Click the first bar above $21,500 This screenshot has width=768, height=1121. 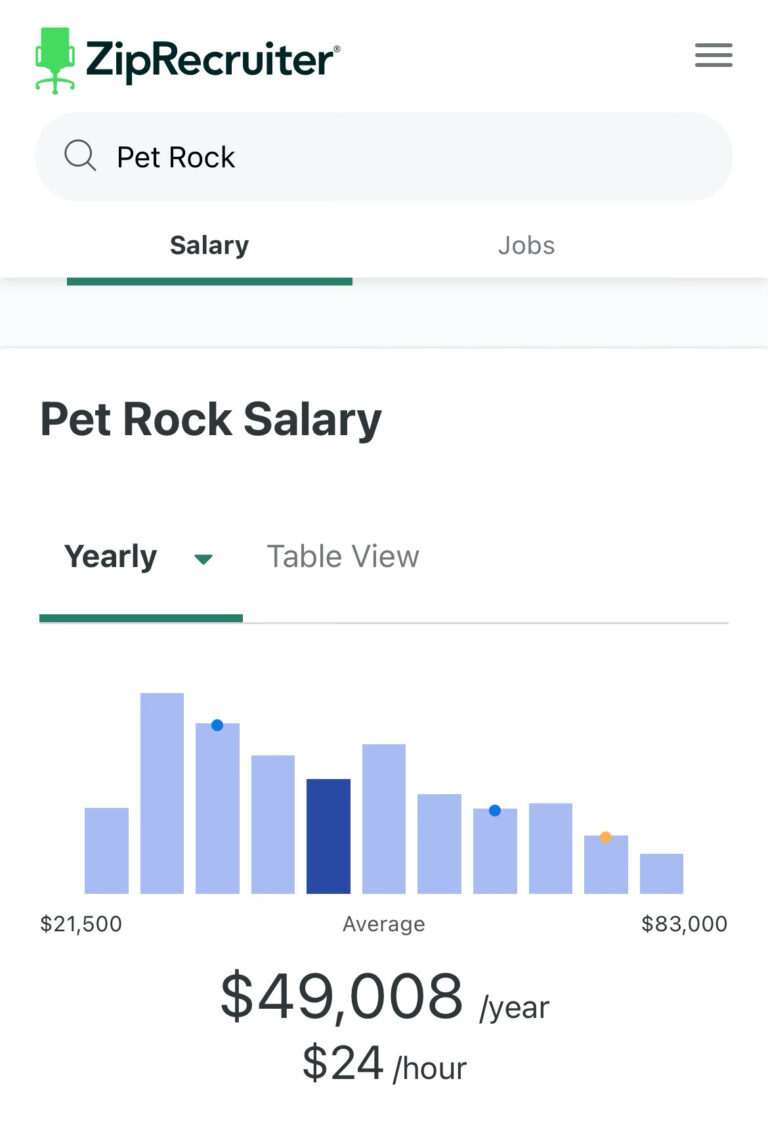(x=106, y=850)
